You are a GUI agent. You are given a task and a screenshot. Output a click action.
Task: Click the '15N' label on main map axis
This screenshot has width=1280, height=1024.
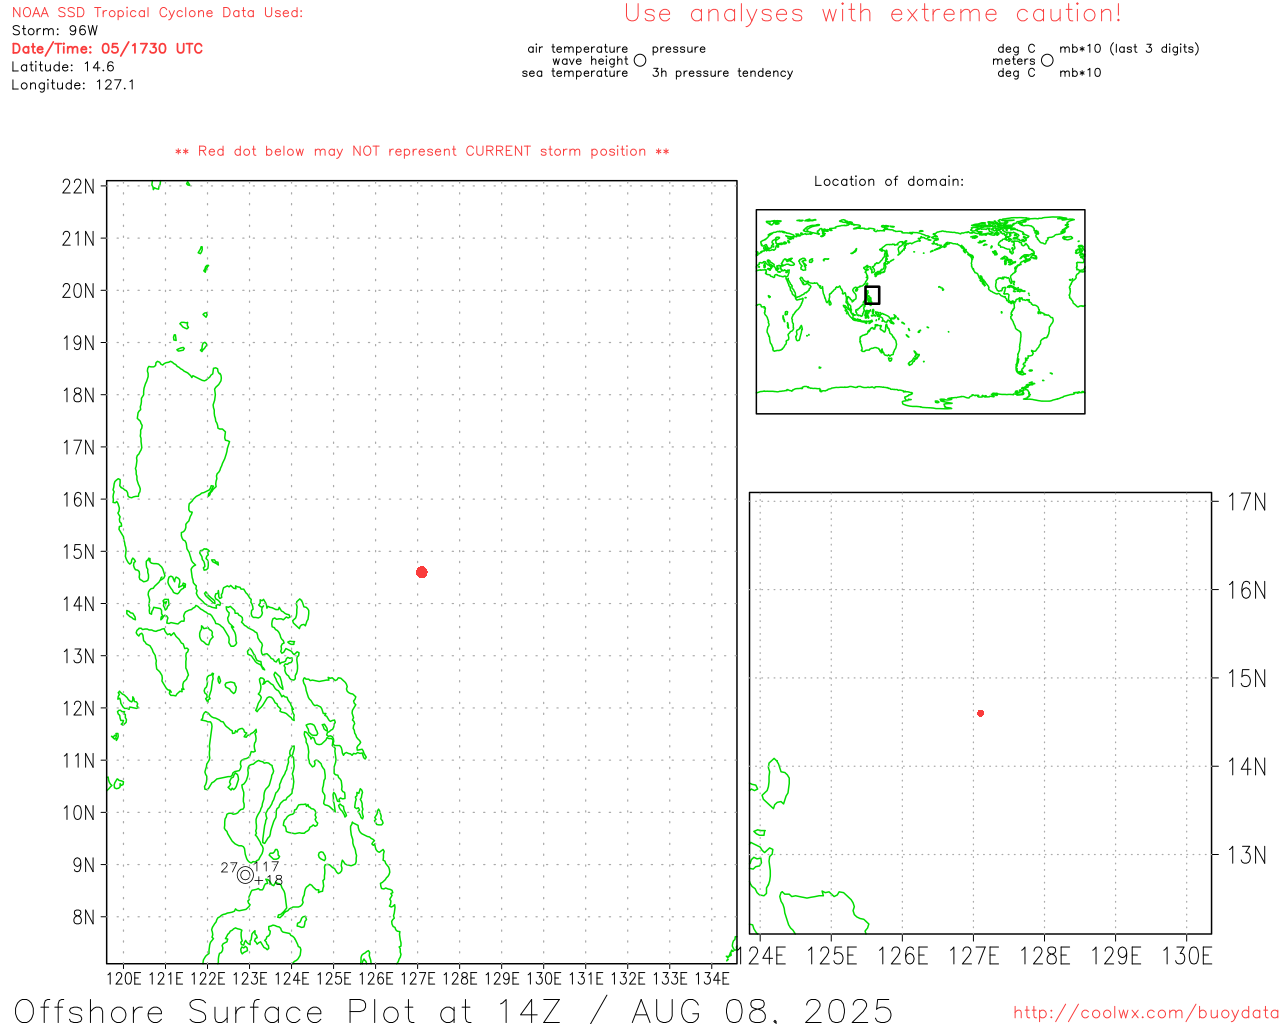(79, 552)
